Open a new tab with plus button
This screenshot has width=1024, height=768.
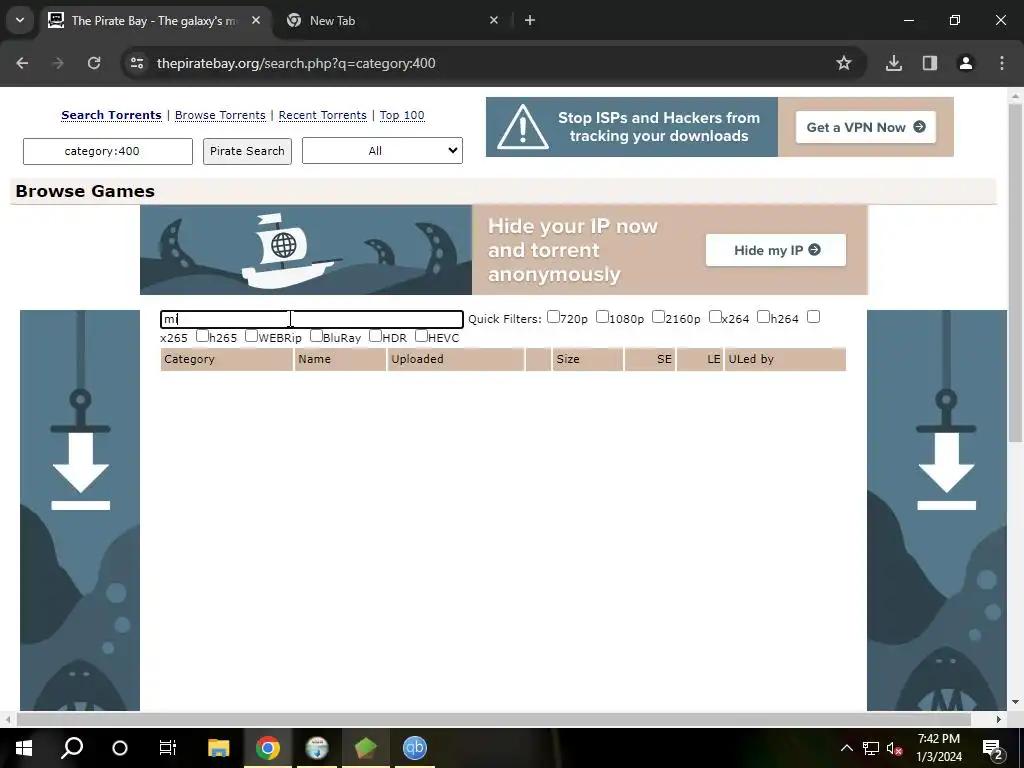[530, 20]
